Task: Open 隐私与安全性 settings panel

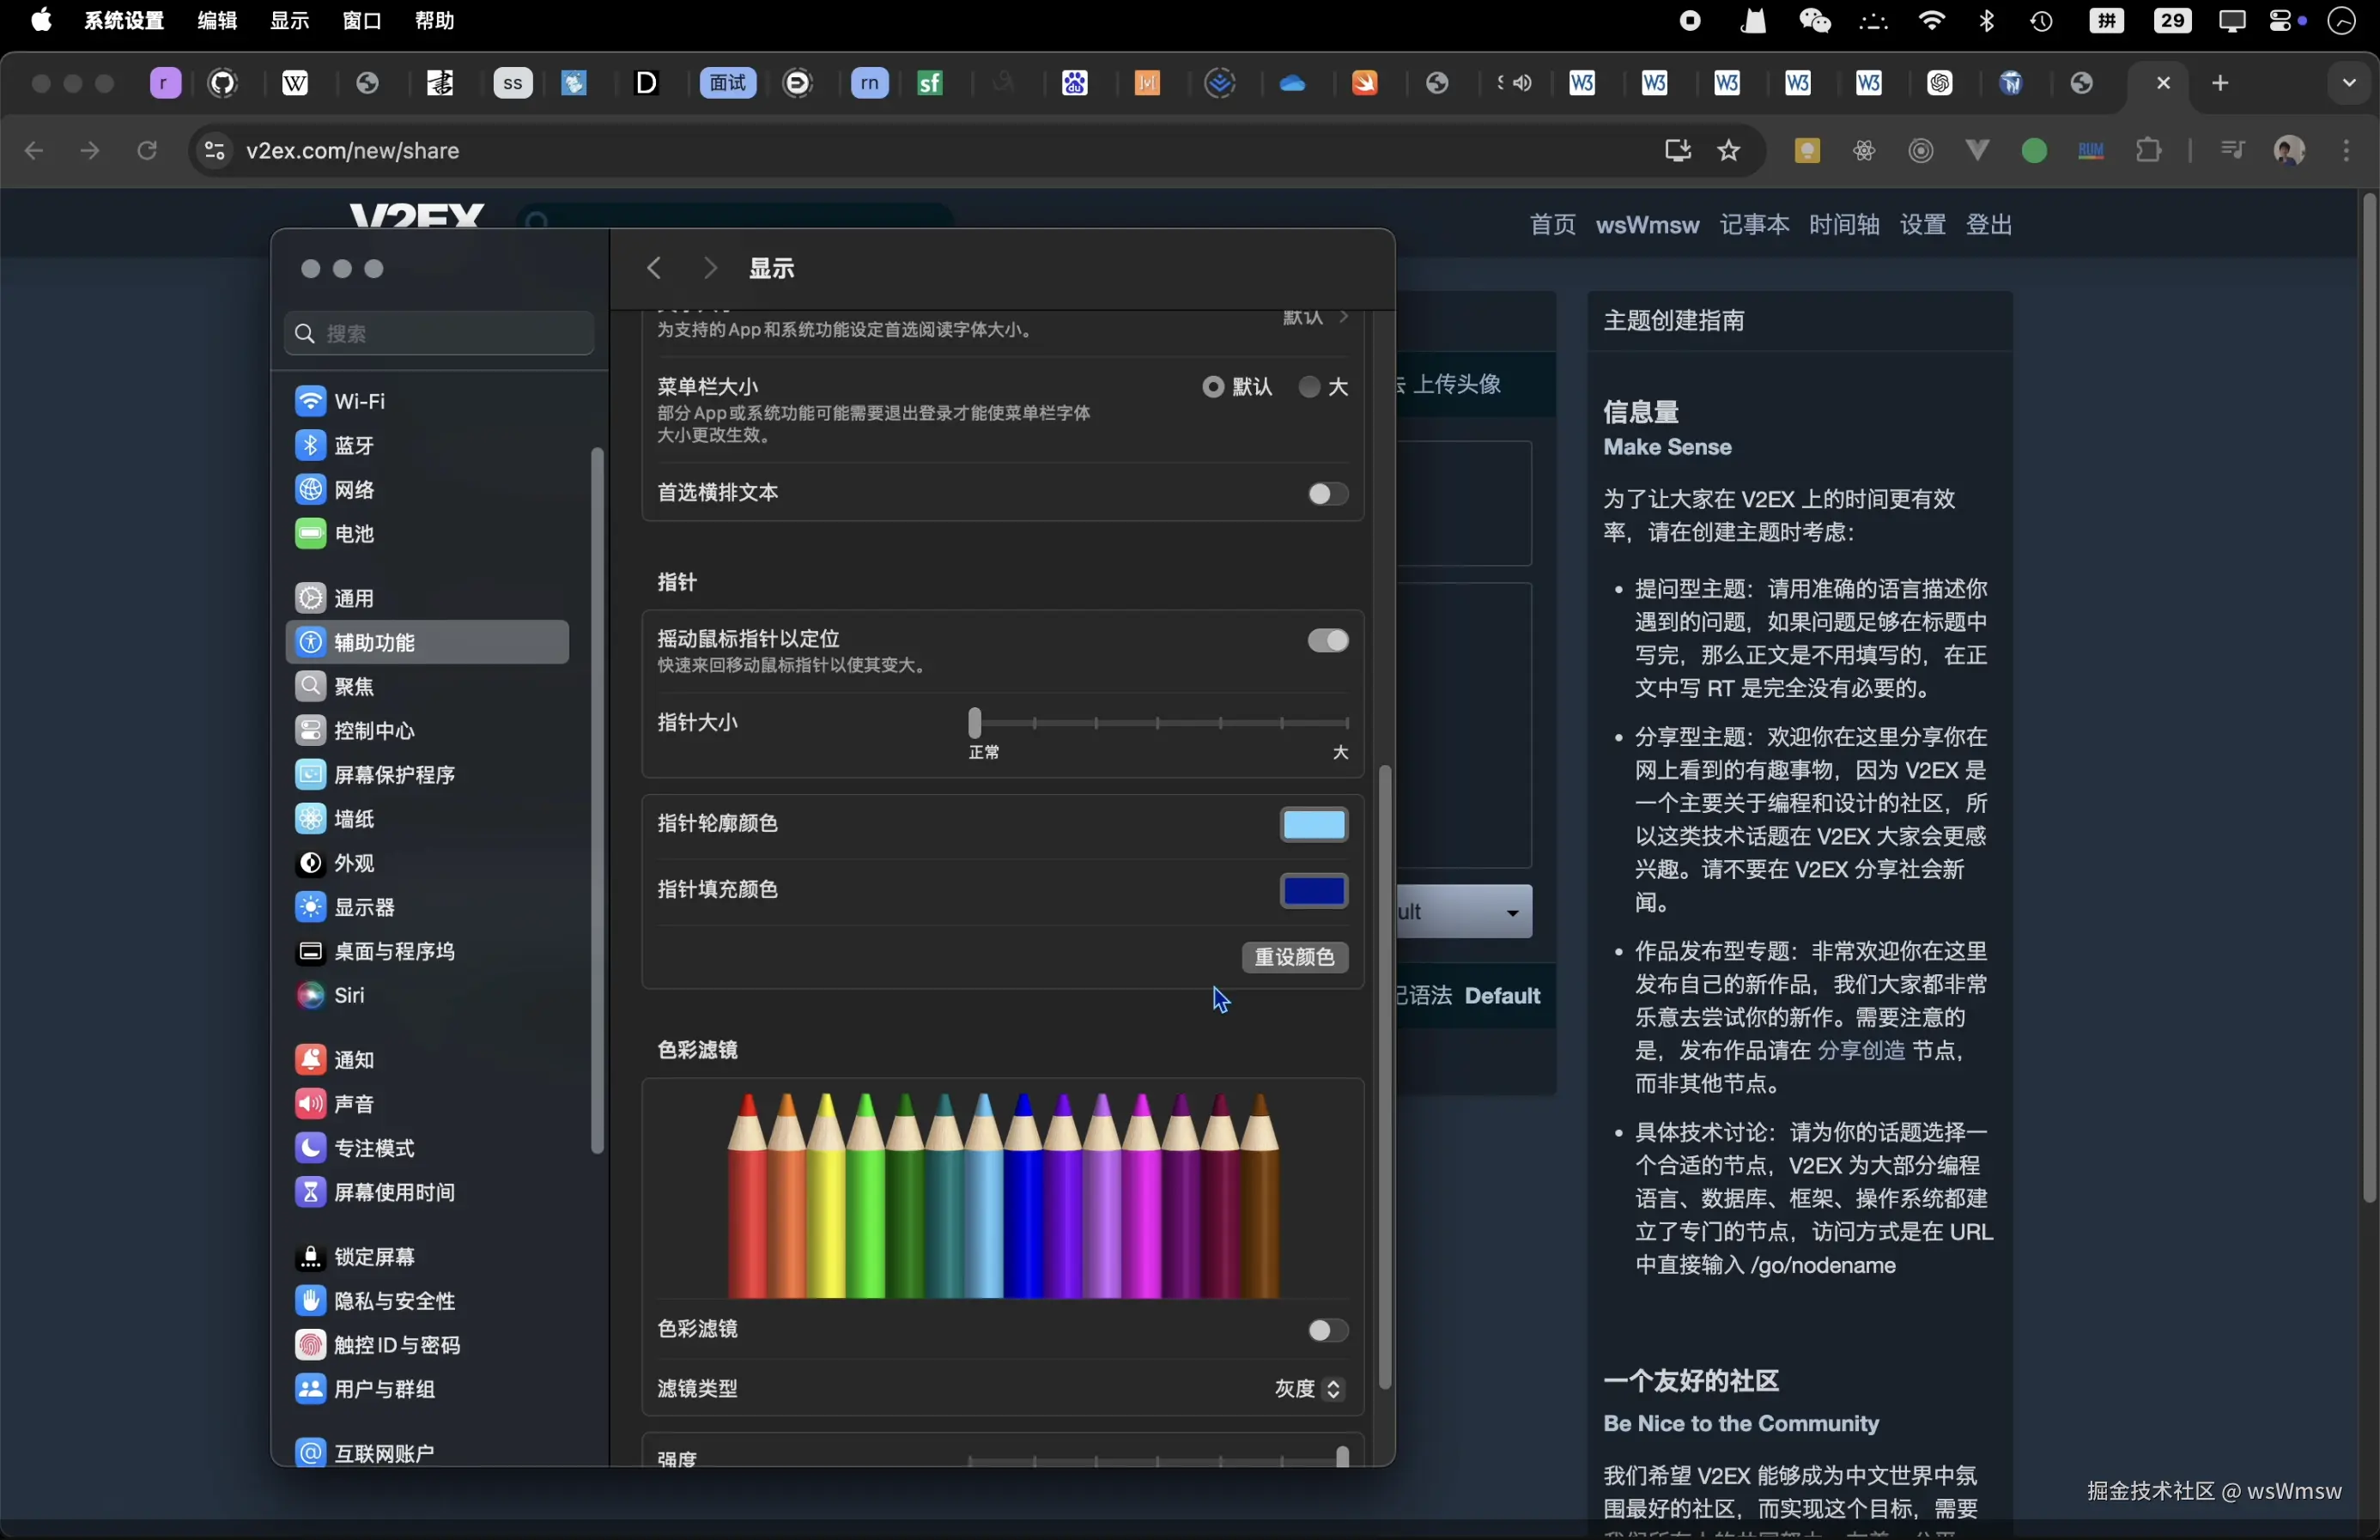Action: [395, 1301]
